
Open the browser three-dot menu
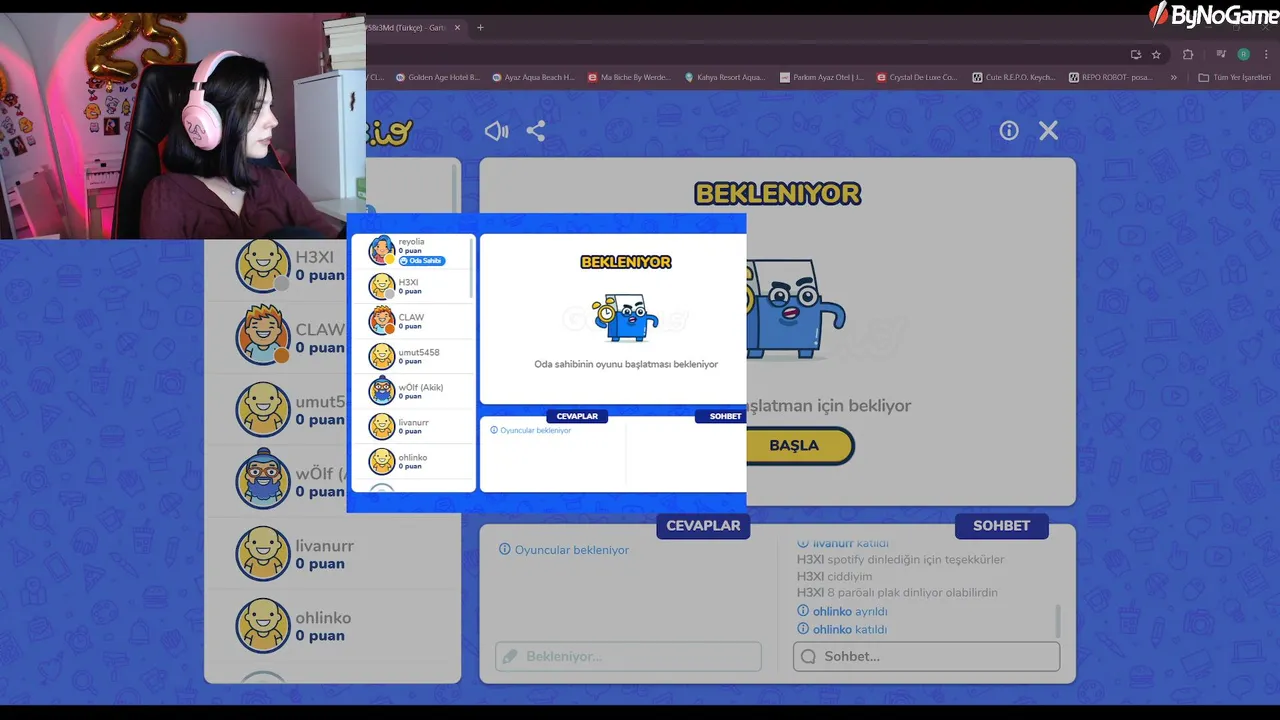(x=1266, y=54)
